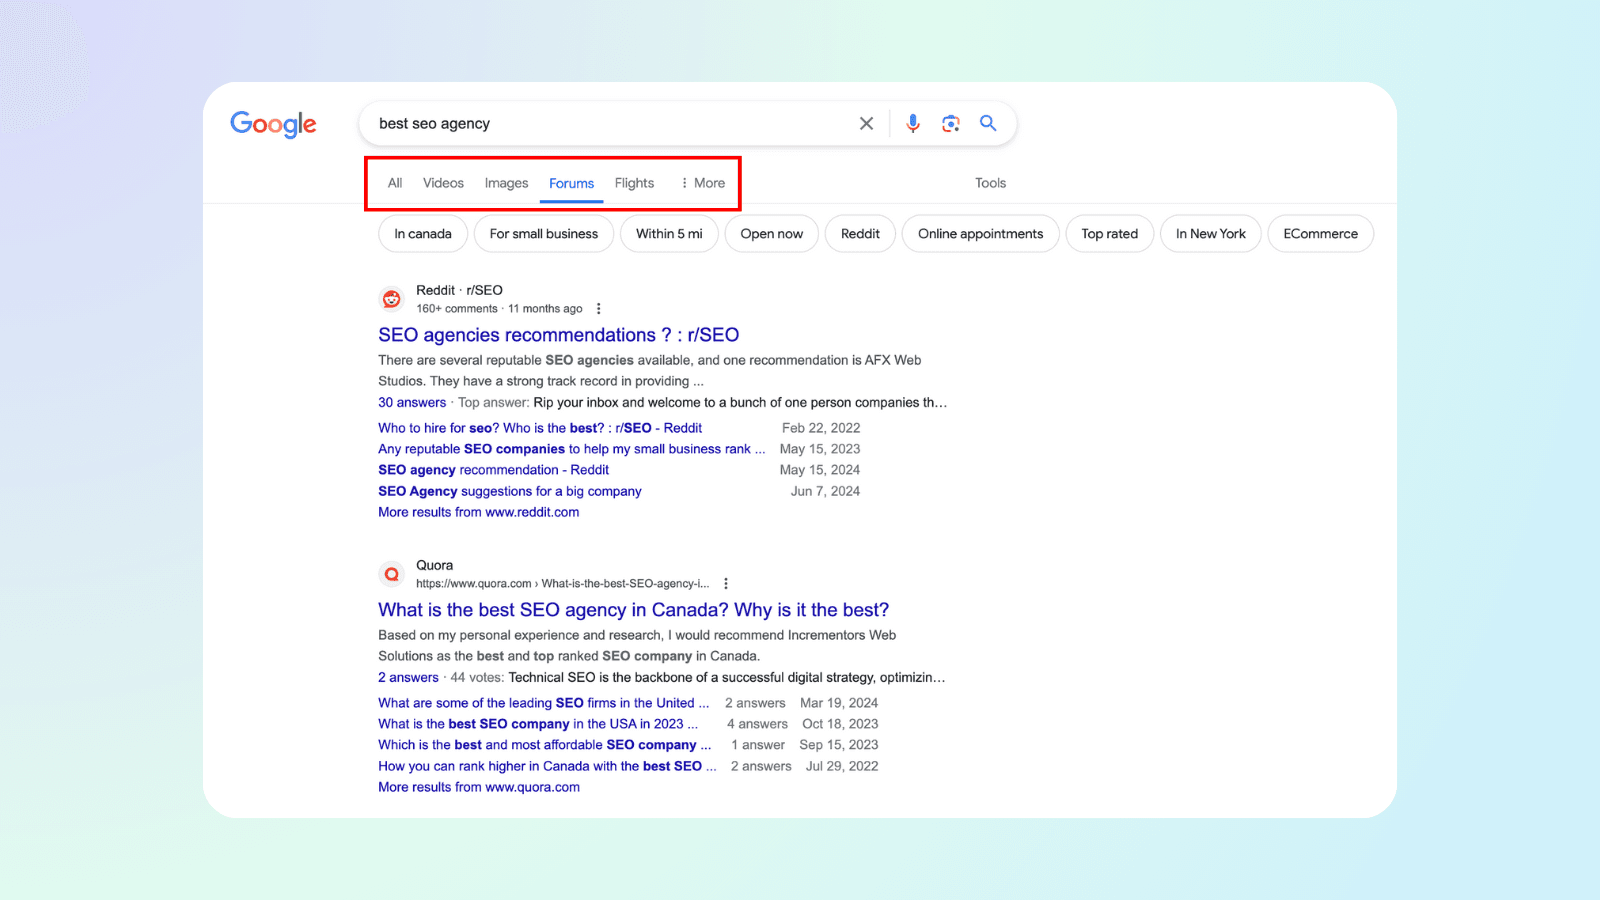Switch to the Images tab
The image size is (1600, 900).
(506, 183)
